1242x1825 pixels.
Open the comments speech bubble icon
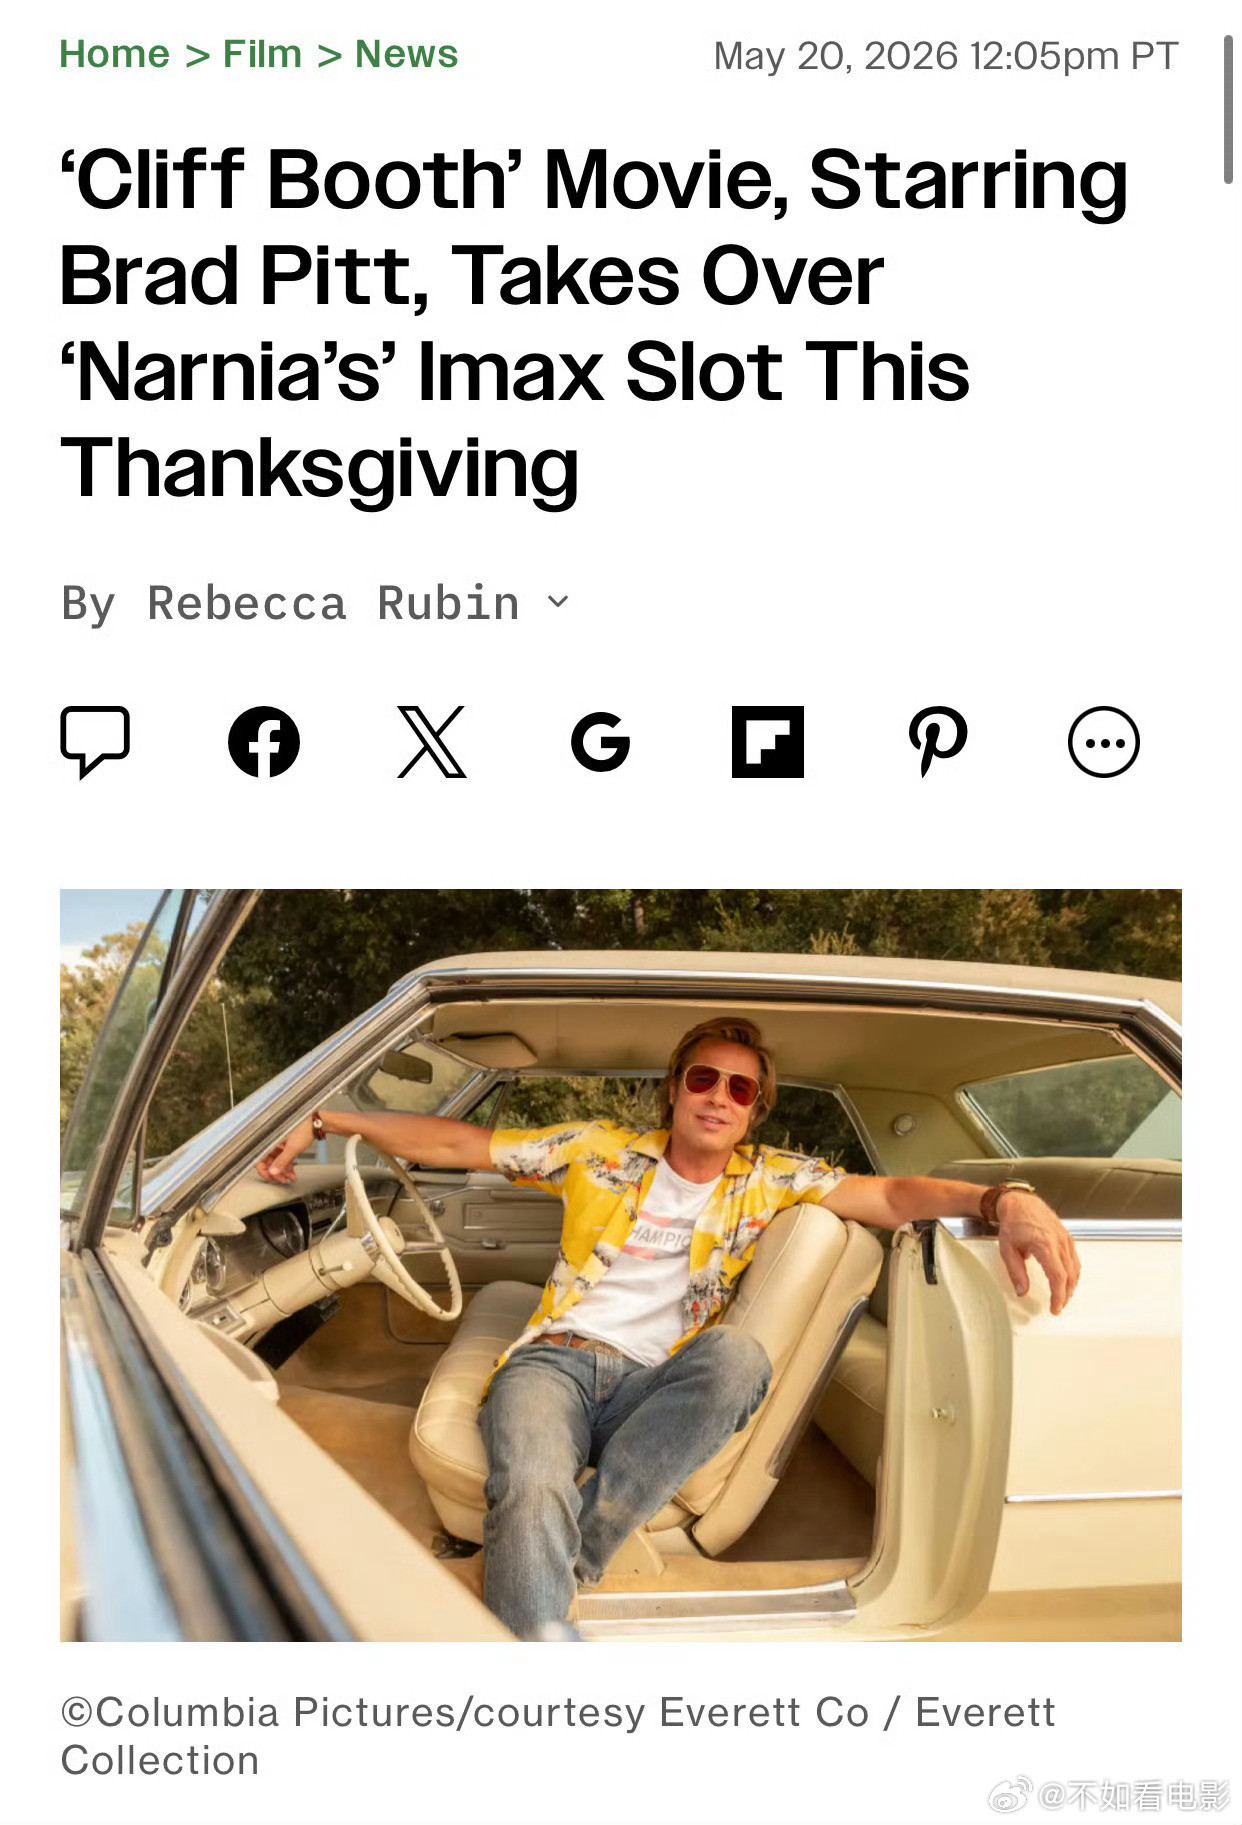[x=95, y=742]
